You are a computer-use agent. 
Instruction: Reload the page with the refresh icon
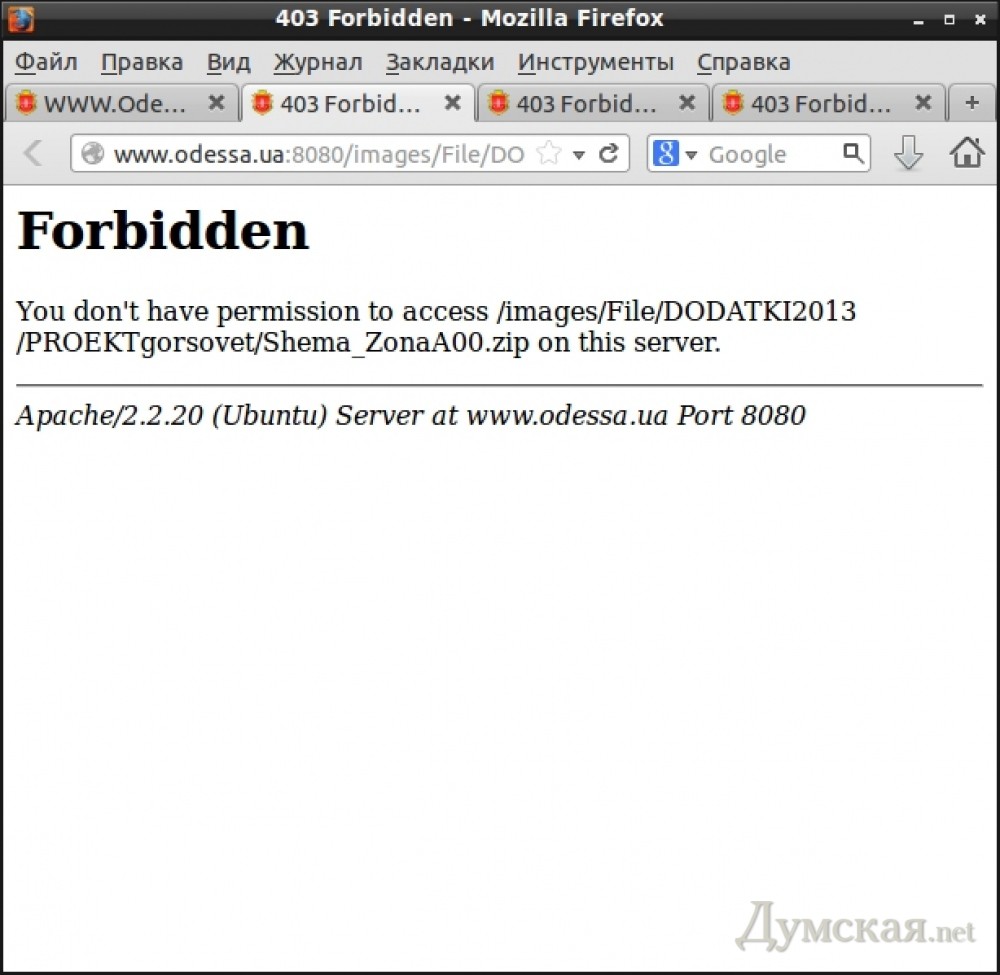[607, 154]
